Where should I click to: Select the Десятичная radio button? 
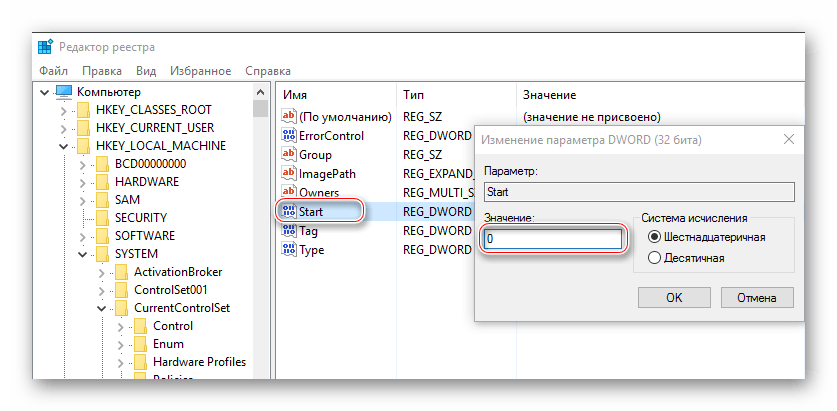pyautogui.click(x=655, y=258)
